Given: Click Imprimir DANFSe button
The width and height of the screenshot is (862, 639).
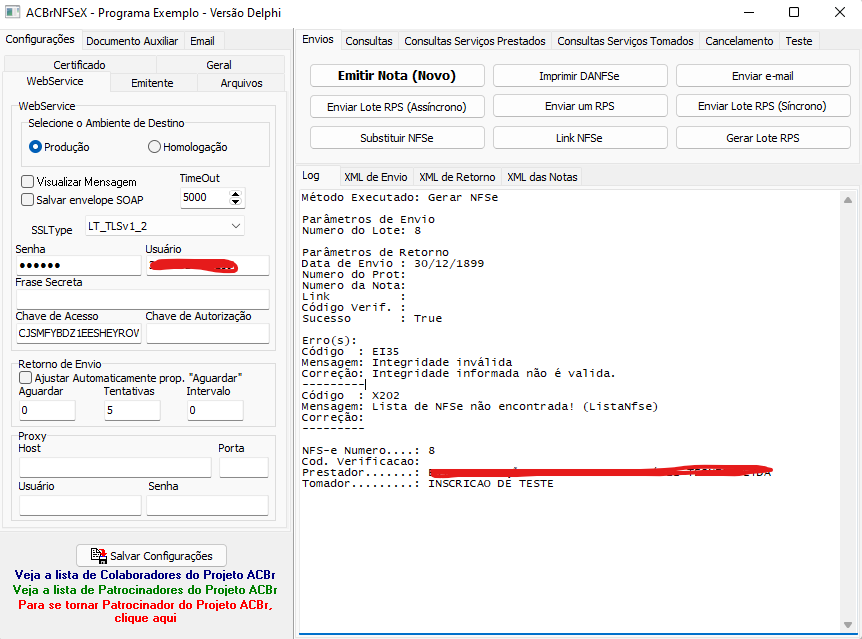Looking at the screenshot, I should pos(579,76).
